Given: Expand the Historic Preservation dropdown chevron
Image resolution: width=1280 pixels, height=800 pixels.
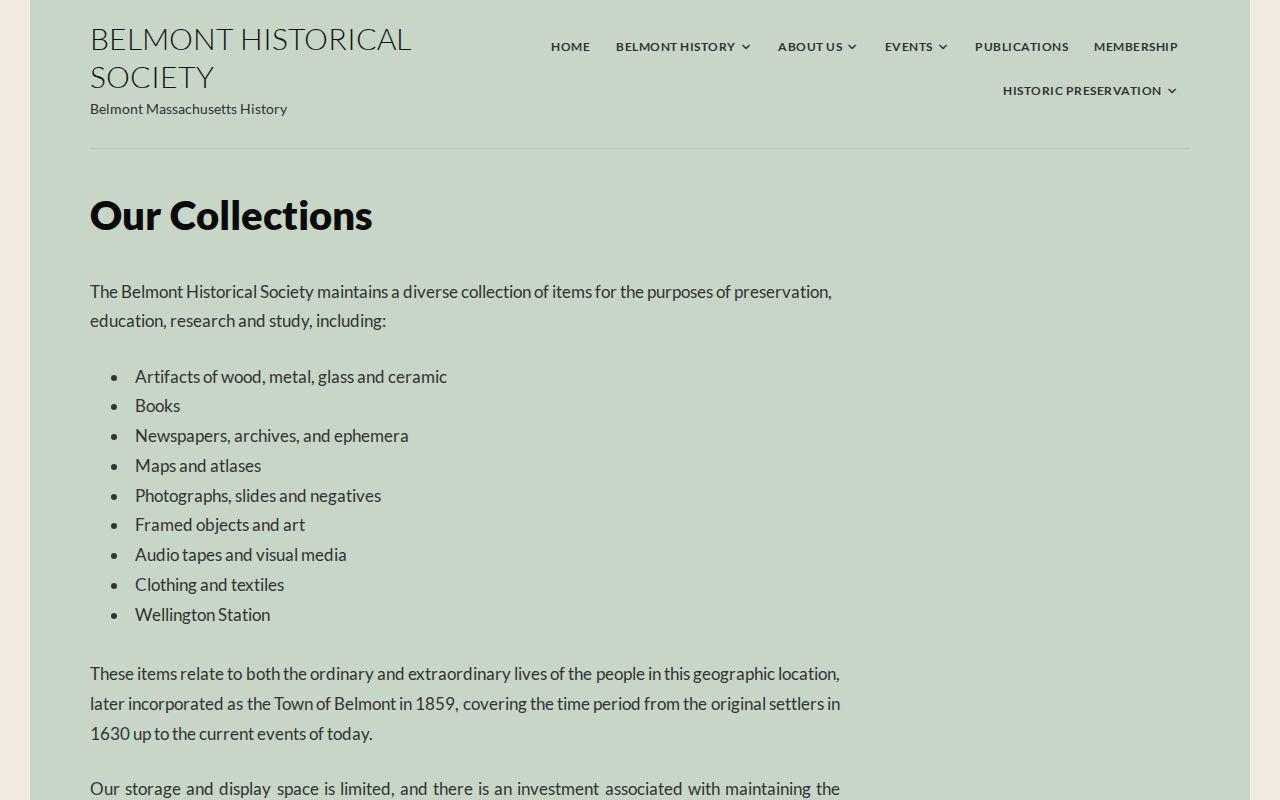Looking at the screenshot, I should (x=1172, y=91).
